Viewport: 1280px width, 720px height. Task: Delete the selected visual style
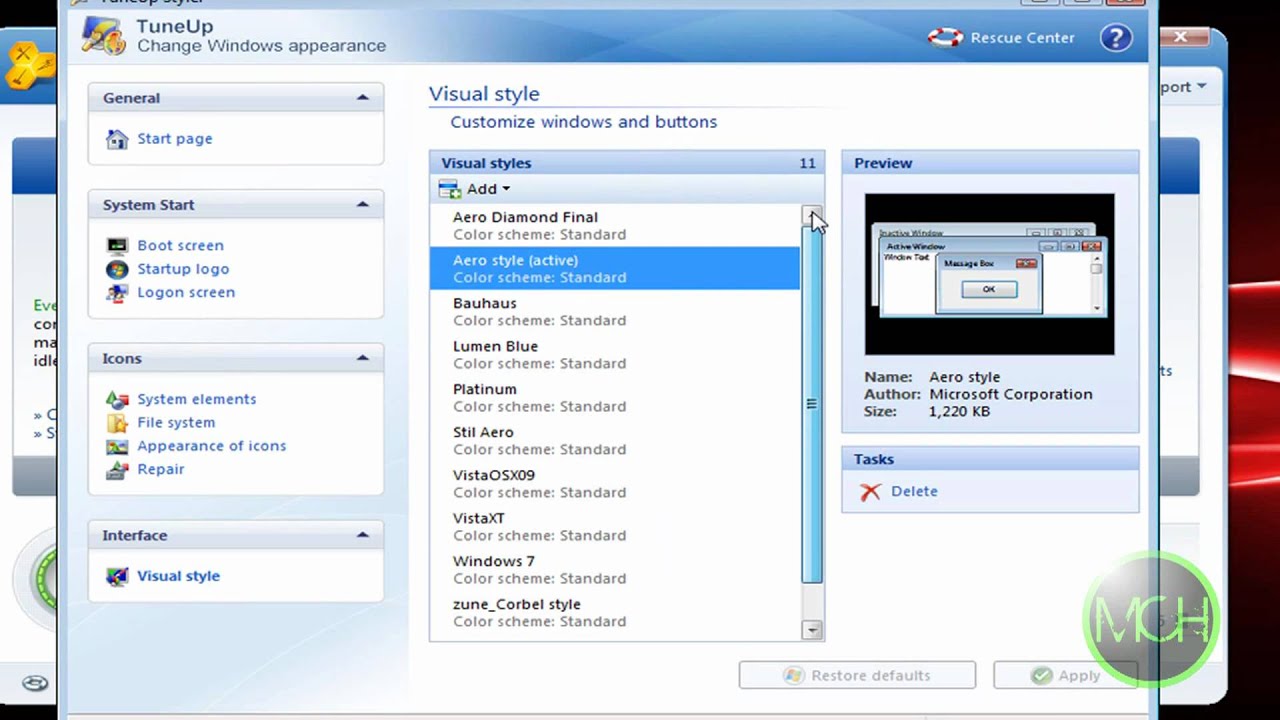click(x=914, y=491)
